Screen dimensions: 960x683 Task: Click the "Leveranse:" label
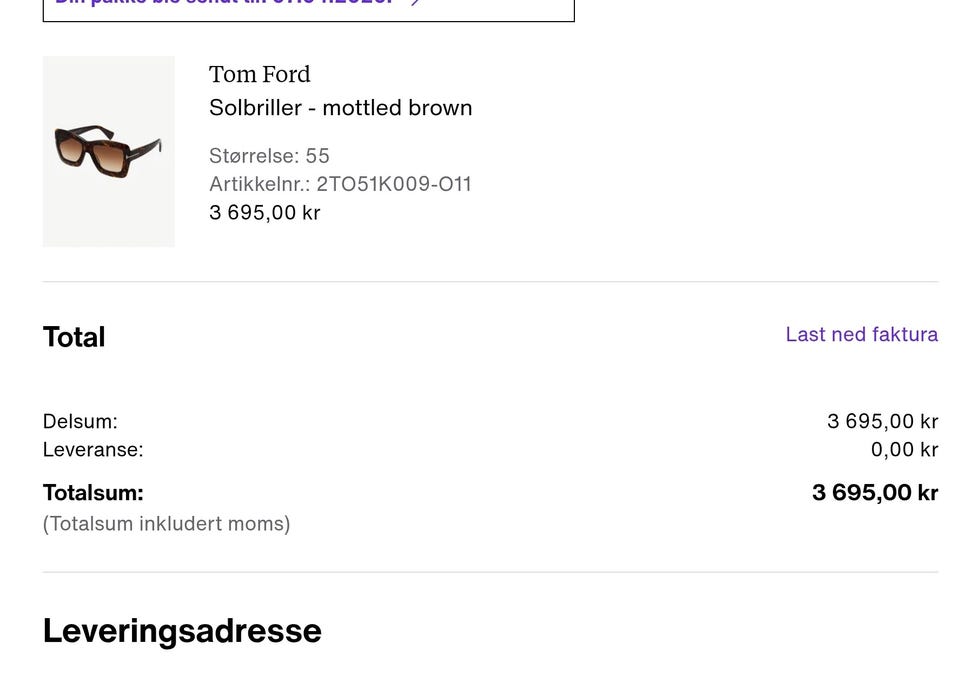point(93,450)
